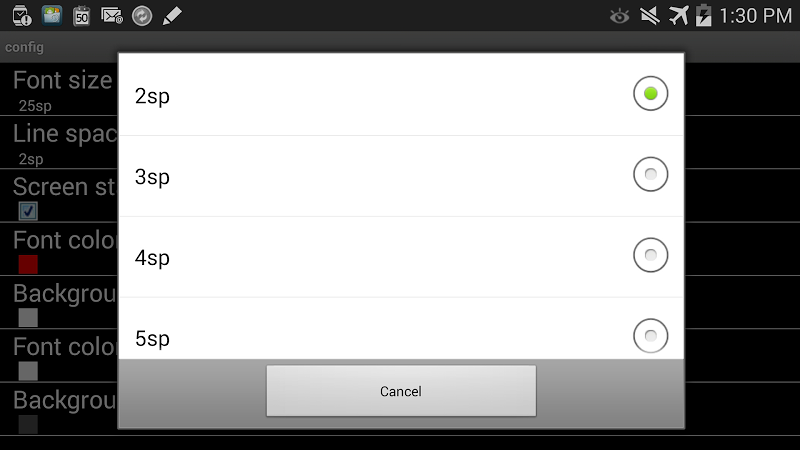The width and height of the screenshot is (800, 450).
Task: Tap the airplane mode icon
Action: pos(678,16)
